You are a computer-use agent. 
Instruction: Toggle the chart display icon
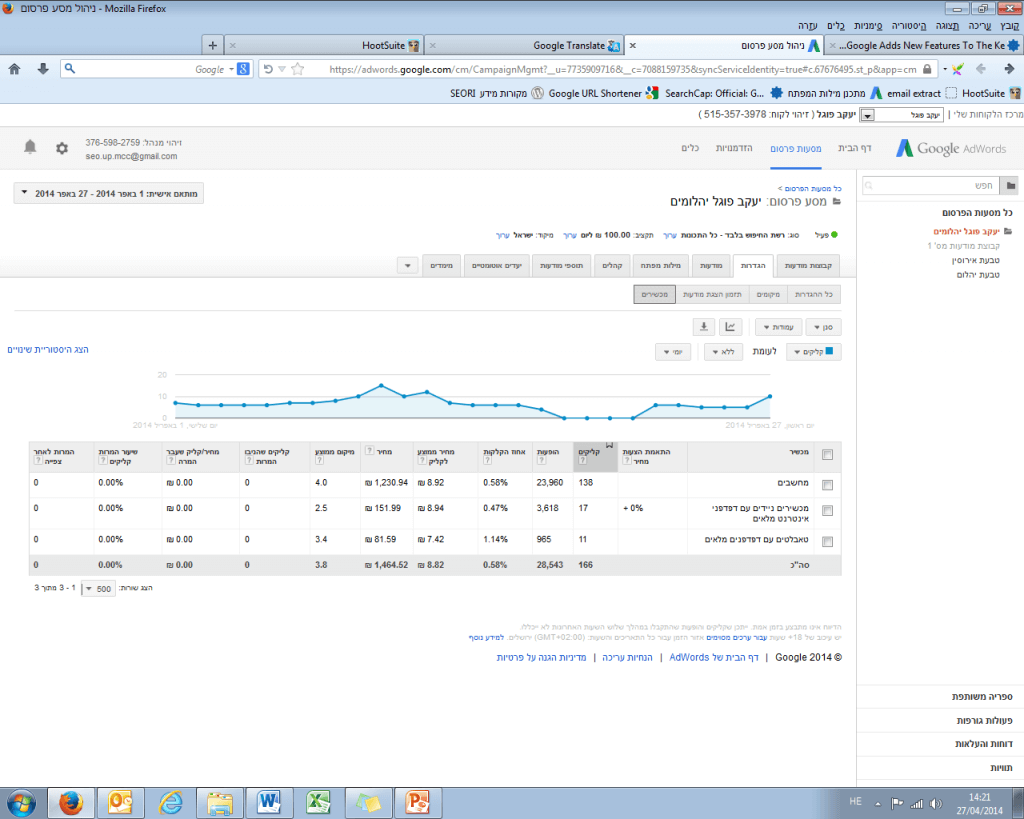(731, 327)
